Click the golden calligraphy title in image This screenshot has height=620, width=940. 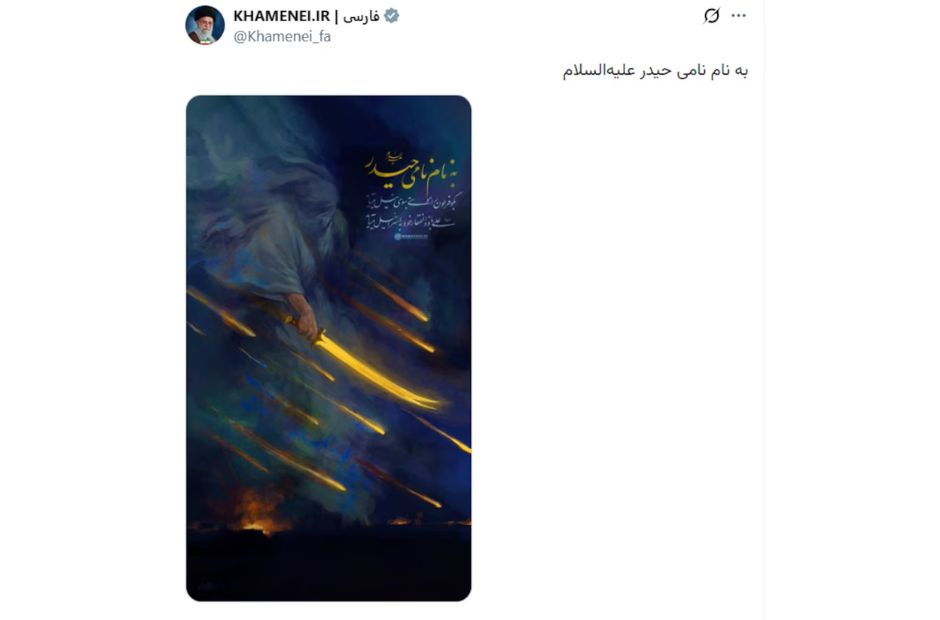pos(414,173)
